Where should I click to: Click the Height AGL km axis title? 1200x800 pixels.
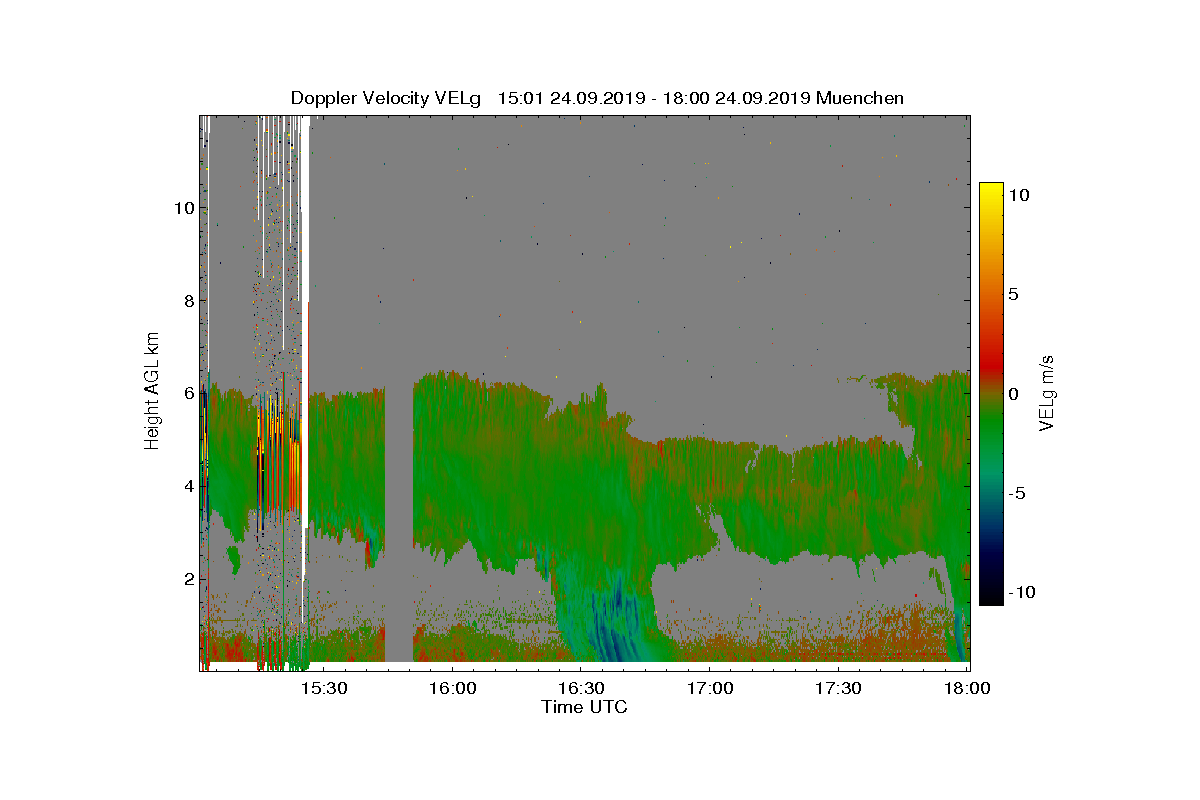[x=152, y=389]
